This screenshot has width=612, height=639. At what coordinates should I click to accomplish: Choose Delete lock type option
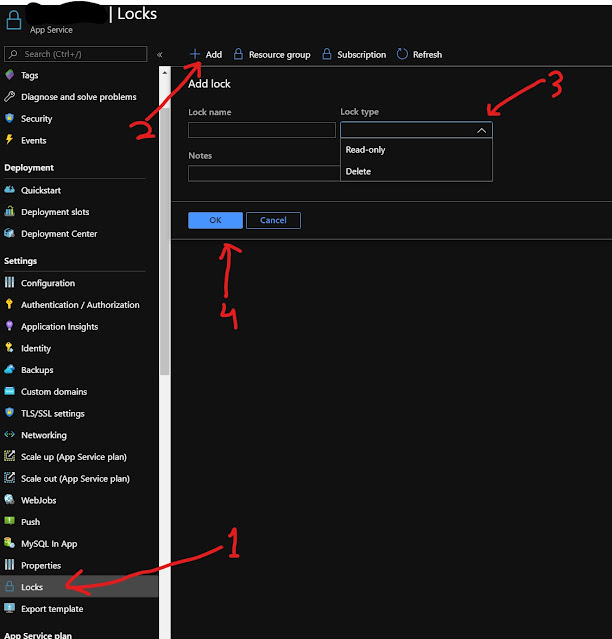point(416,171)
